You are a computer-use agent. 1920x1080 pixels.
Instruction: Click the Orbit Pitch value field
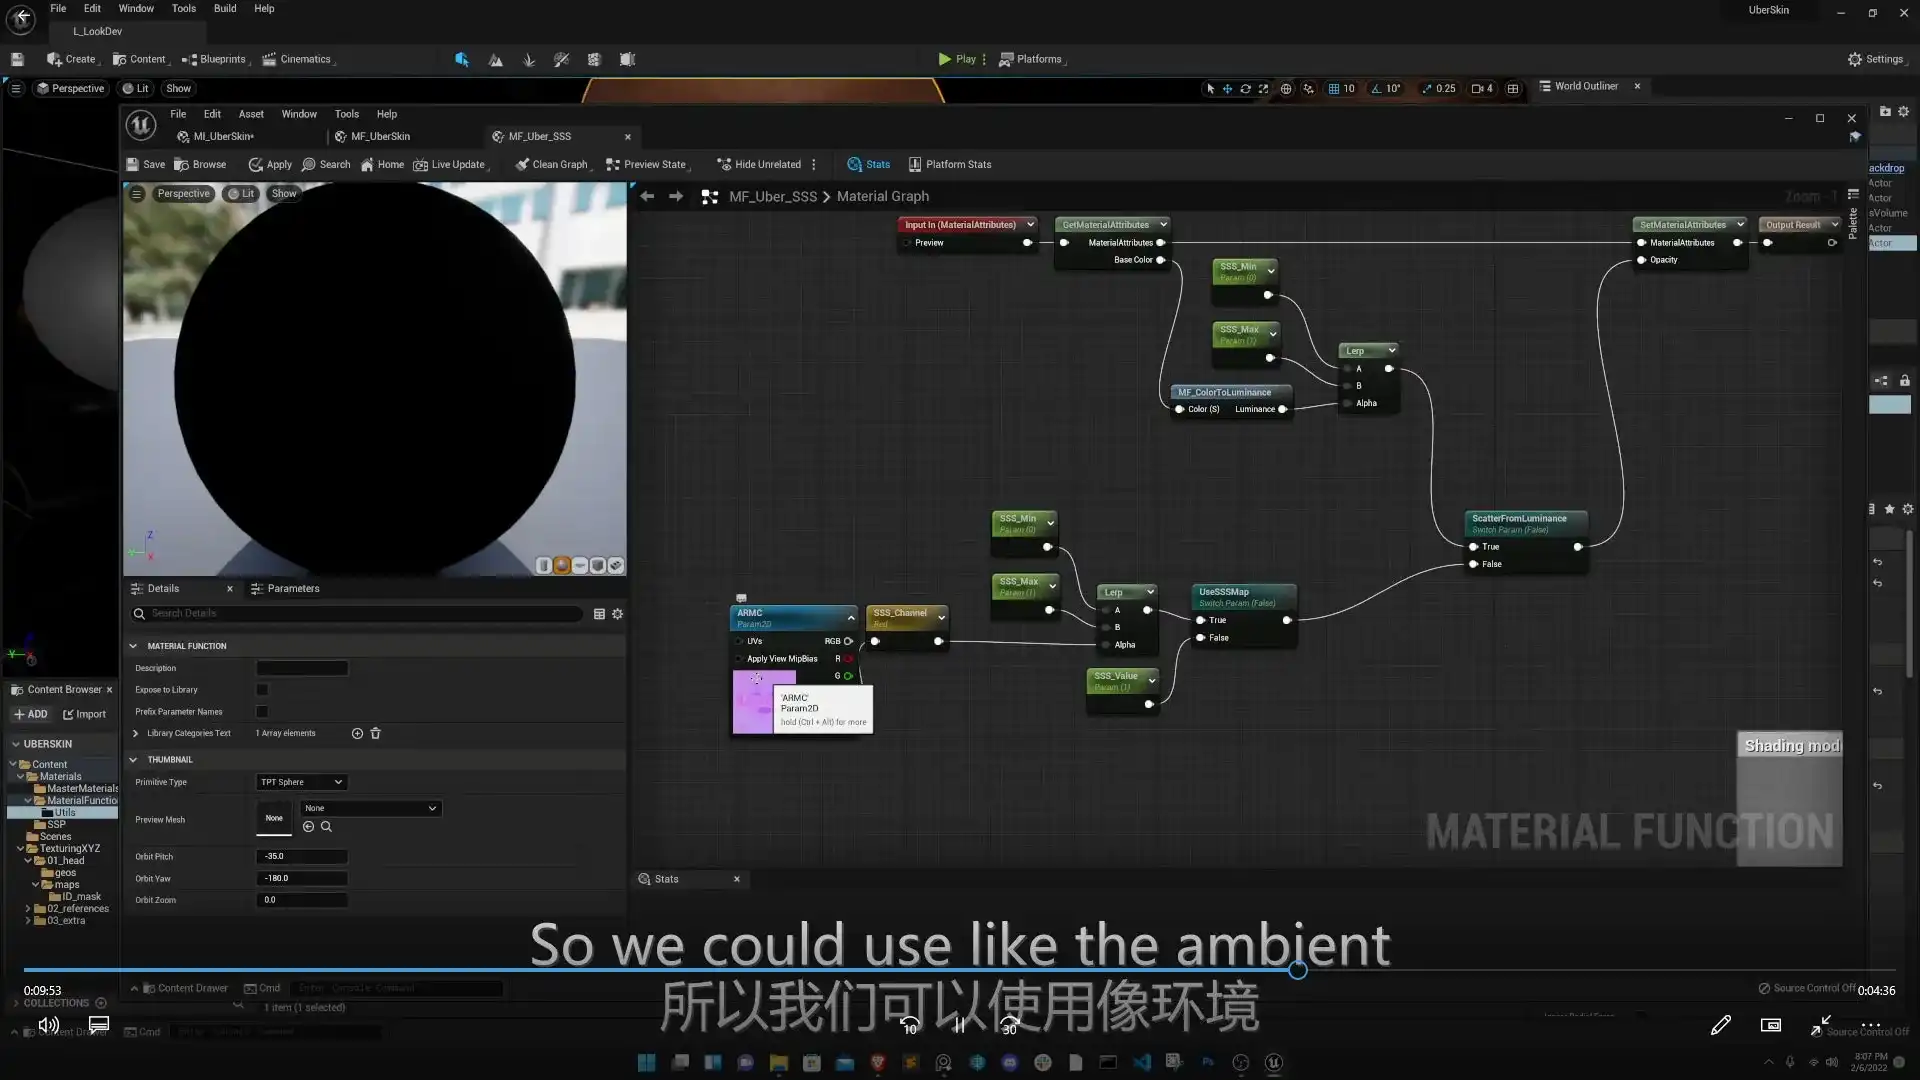pyautogui.click(x=301, y=857)
